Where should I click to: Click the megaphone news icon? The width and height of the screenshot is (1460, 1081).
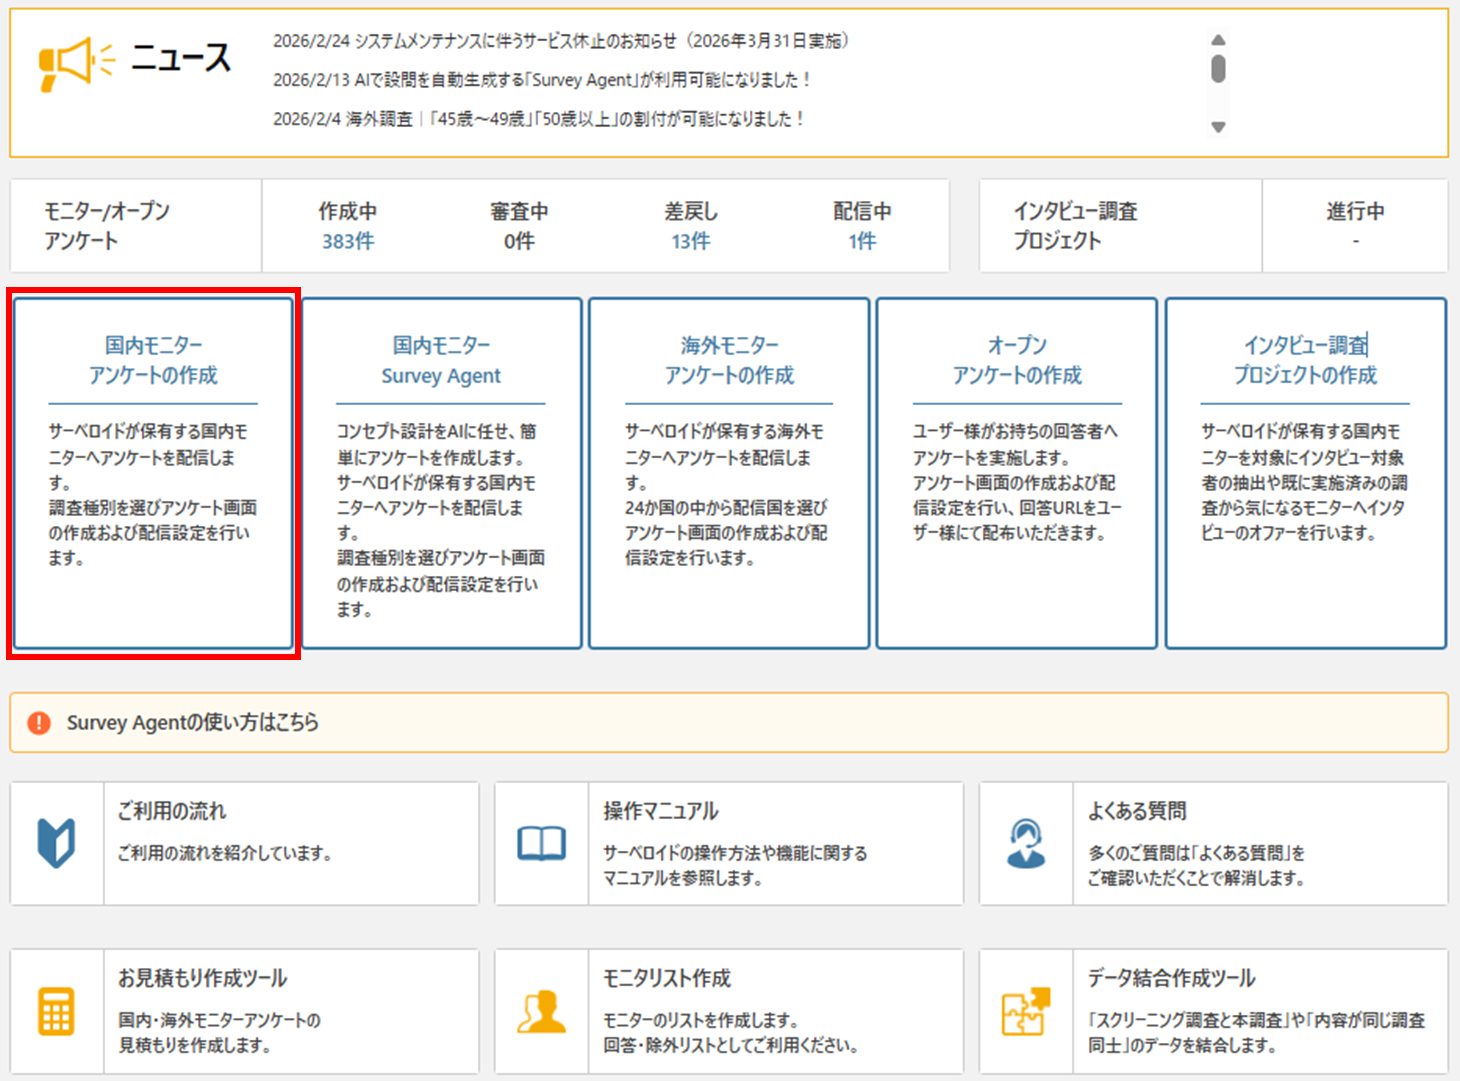[75, 63]
